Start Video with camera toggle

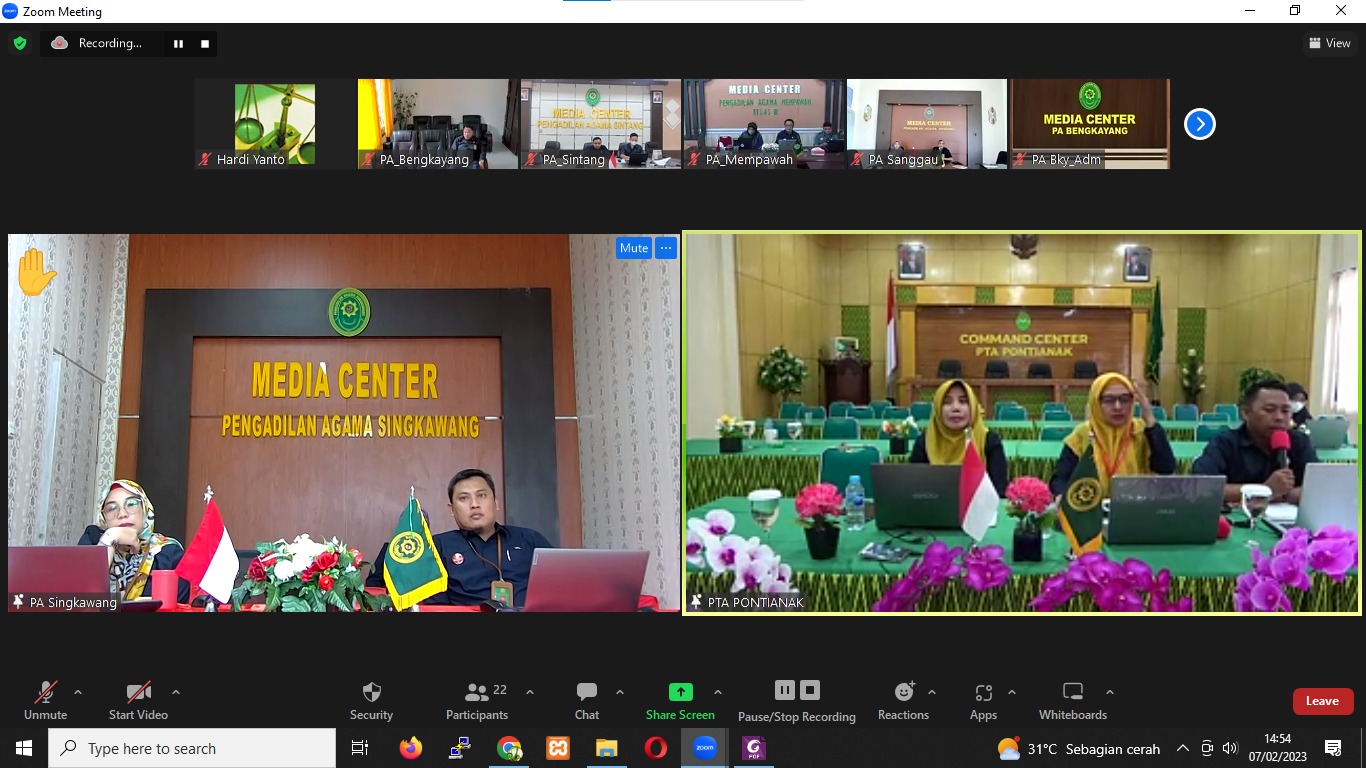(138, 700)
